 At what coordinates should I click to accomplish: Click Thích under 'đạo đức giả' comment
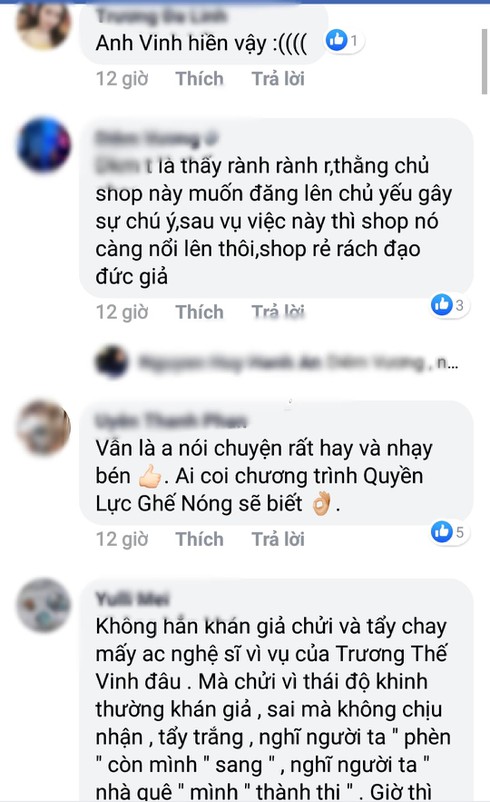click(x=199, y=312)
